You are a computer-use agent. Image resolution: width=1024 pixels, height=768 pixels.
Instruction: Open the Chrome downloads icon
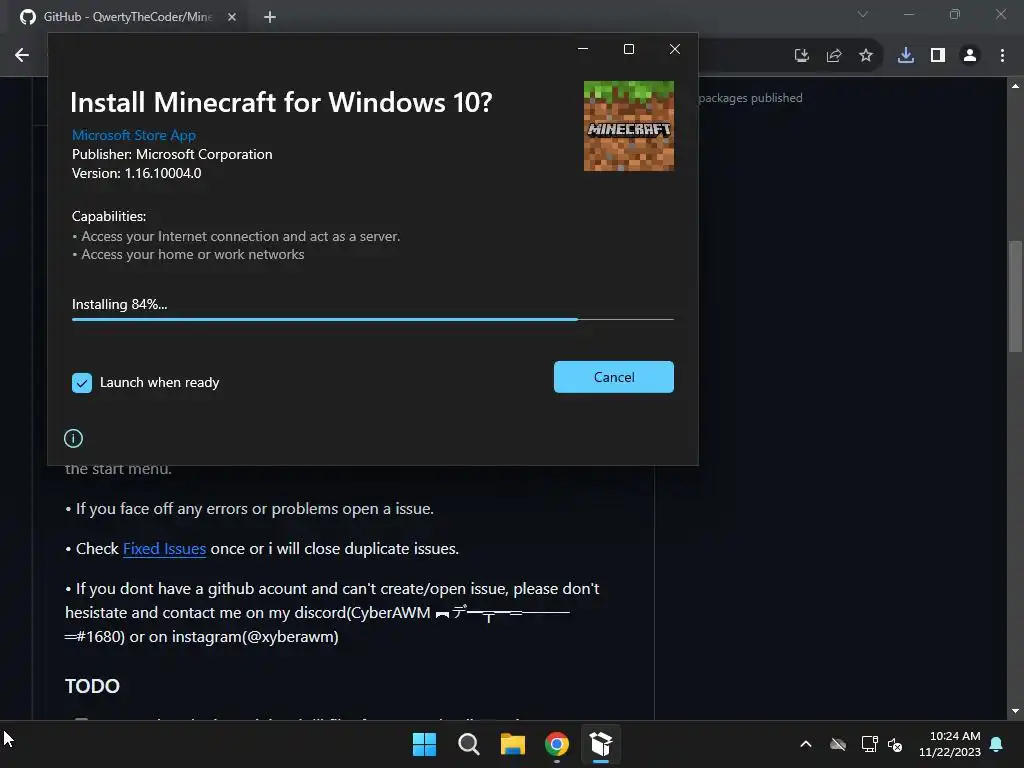(x=906, y=56)
